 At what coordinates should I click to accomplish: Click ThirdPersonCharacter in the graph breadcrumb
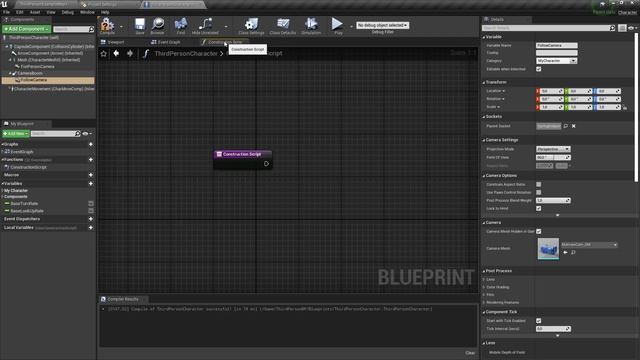(x=186, y=53)
